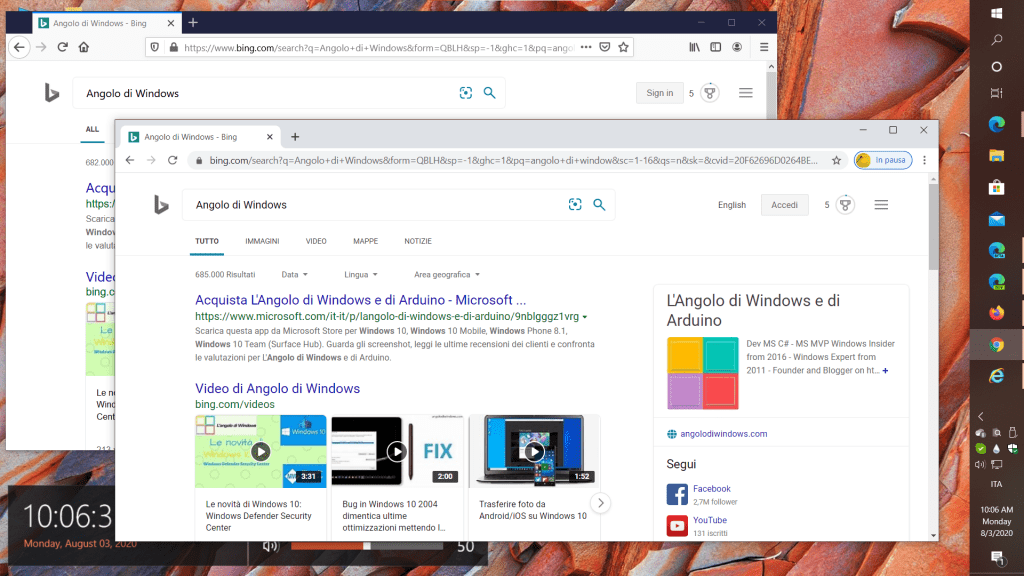Click the Chrome reload page button
Screen dimensions: 1024x576
tap(172, 160)
